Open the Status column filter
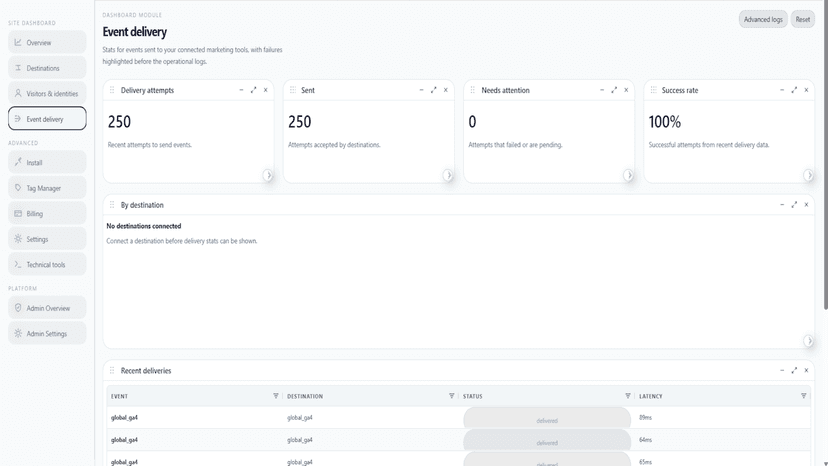This screenshot has width=828, height=466. click(628, 396)
